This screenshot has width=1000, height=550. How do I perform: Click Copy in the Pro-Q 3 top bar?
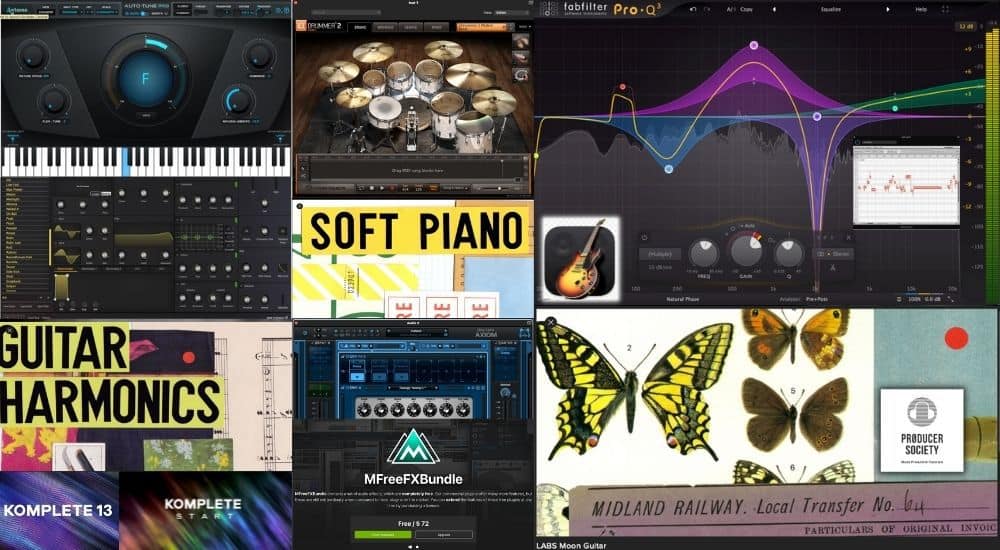point(746,10)
